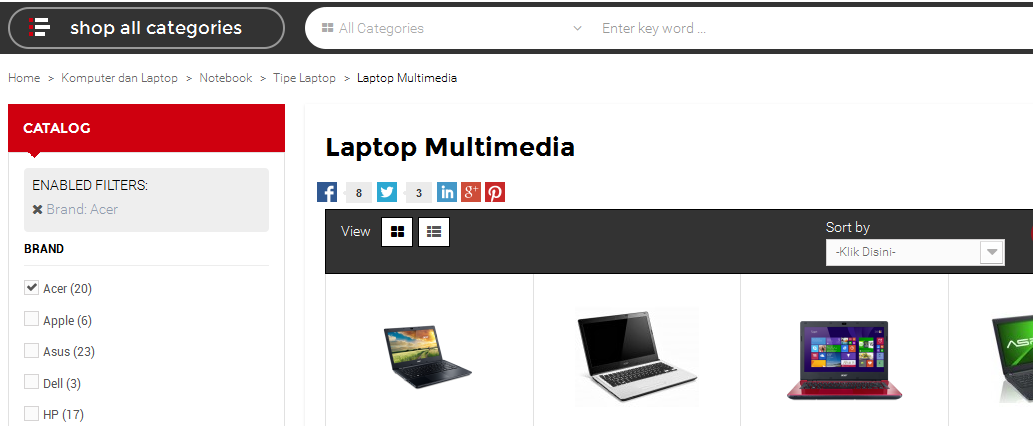This screenshot has width=1033, height=426.
Task: Share page via Pinterest icon
Action: tap(495, 192)
